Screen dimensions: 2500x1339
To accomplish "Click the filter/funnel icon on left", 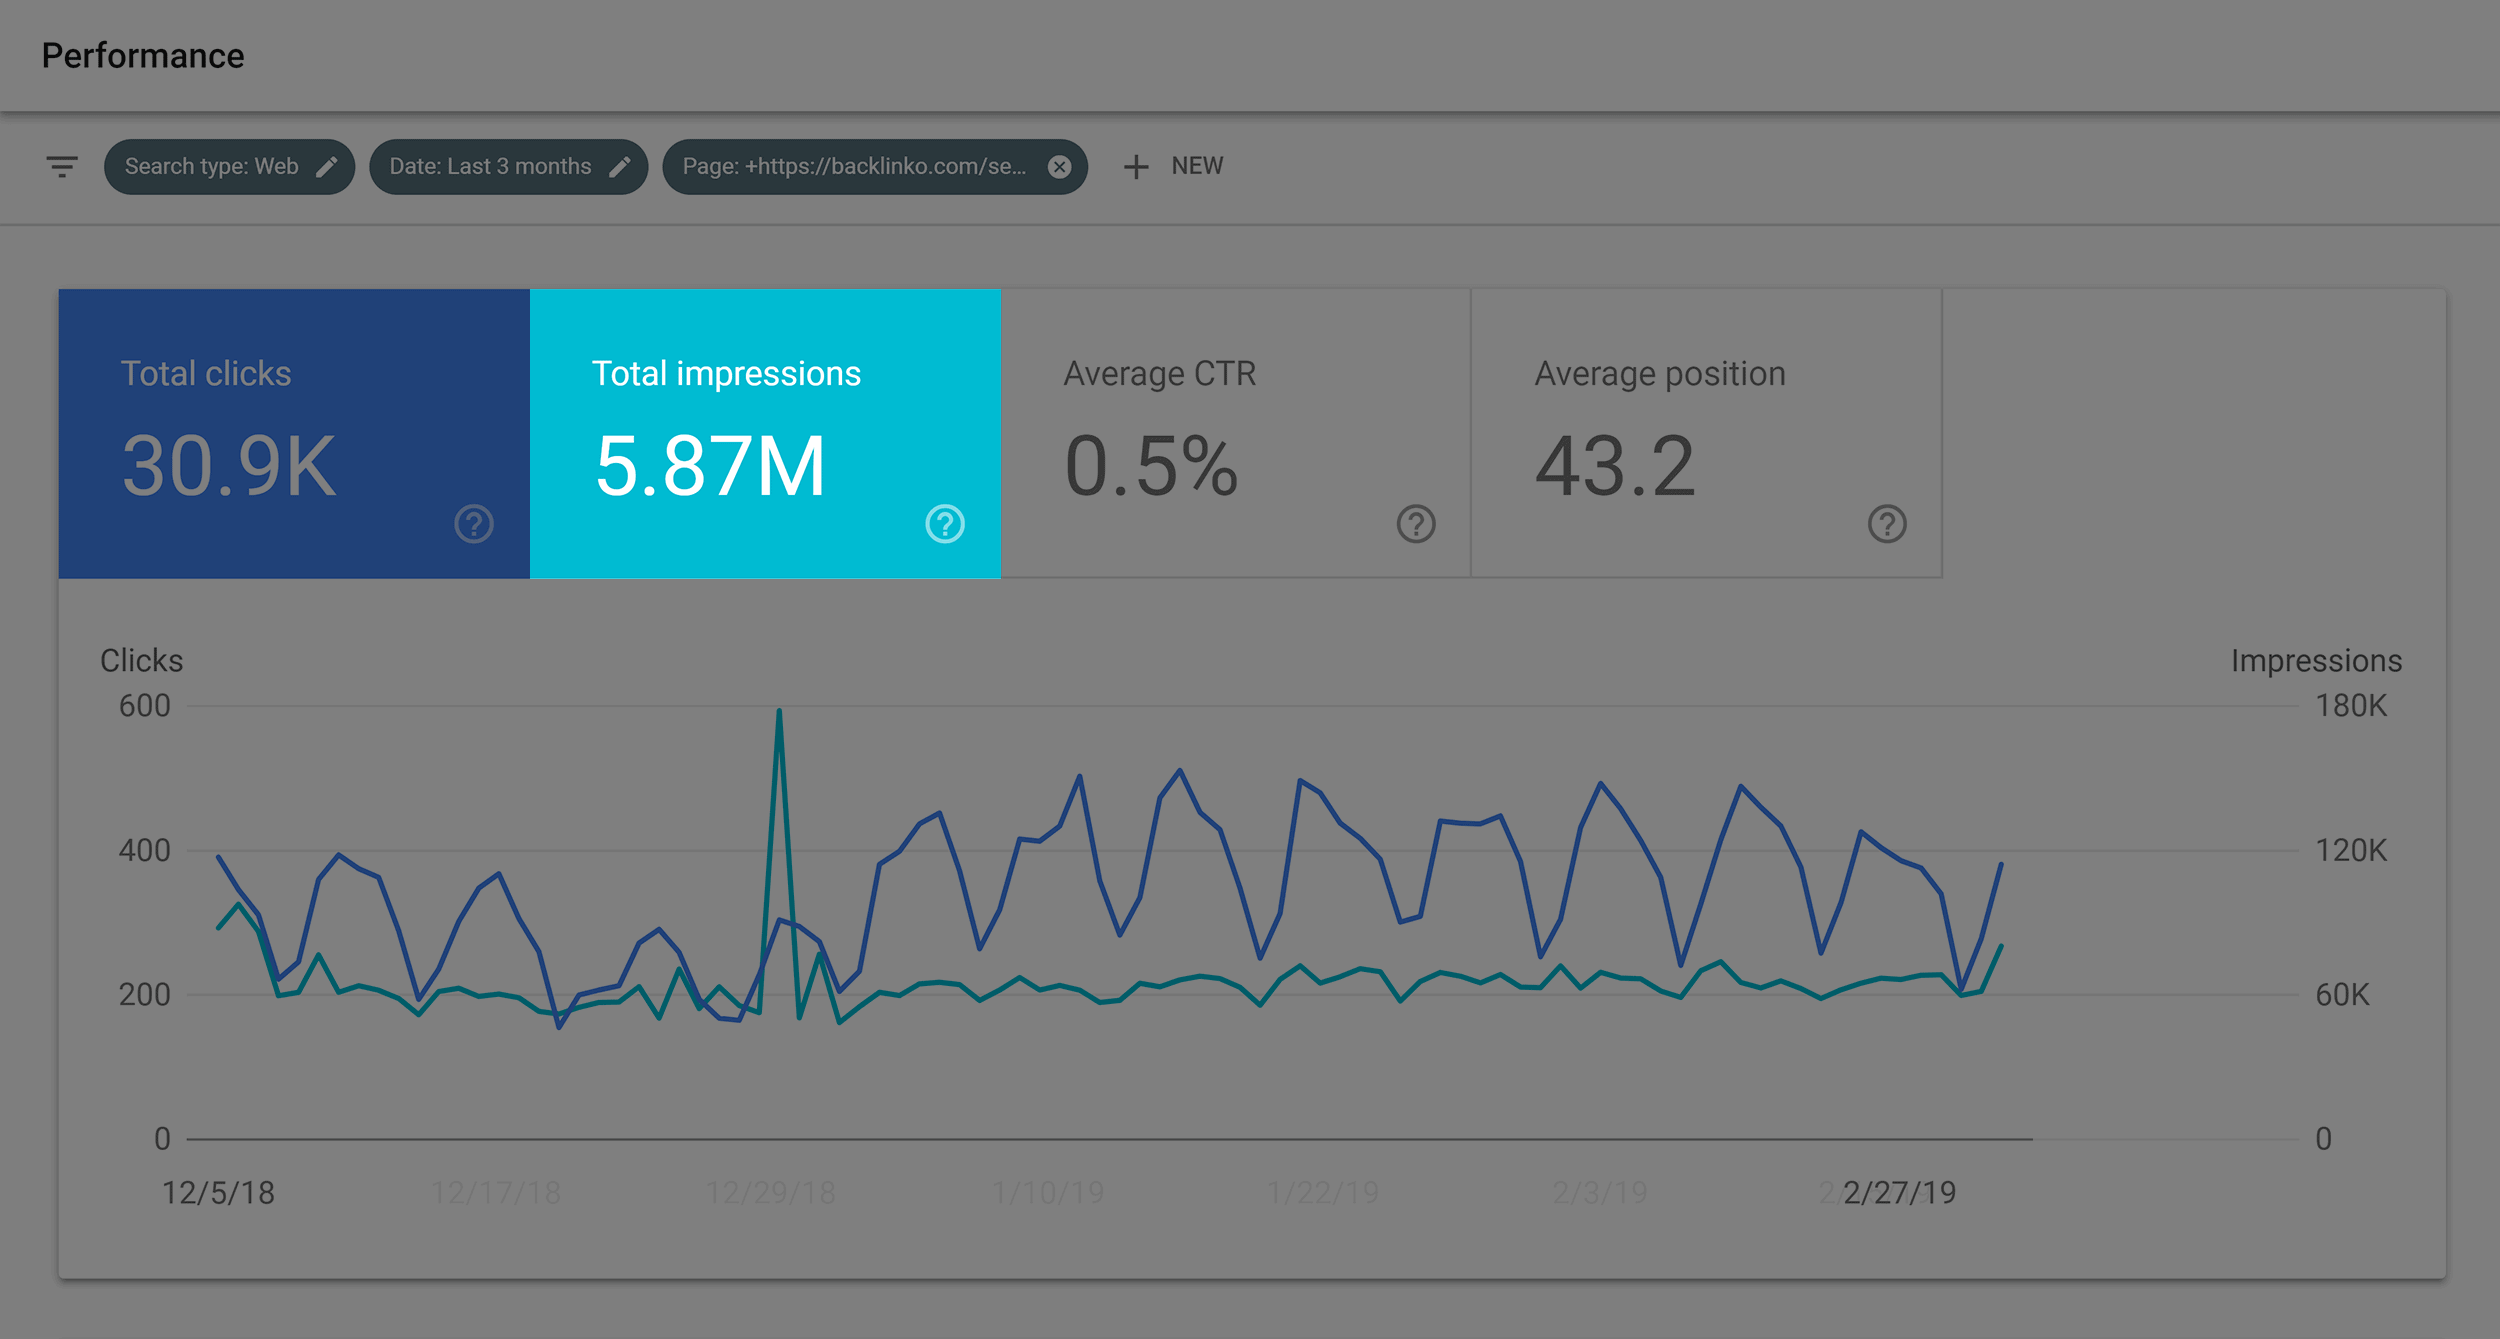I will point(61,167).
